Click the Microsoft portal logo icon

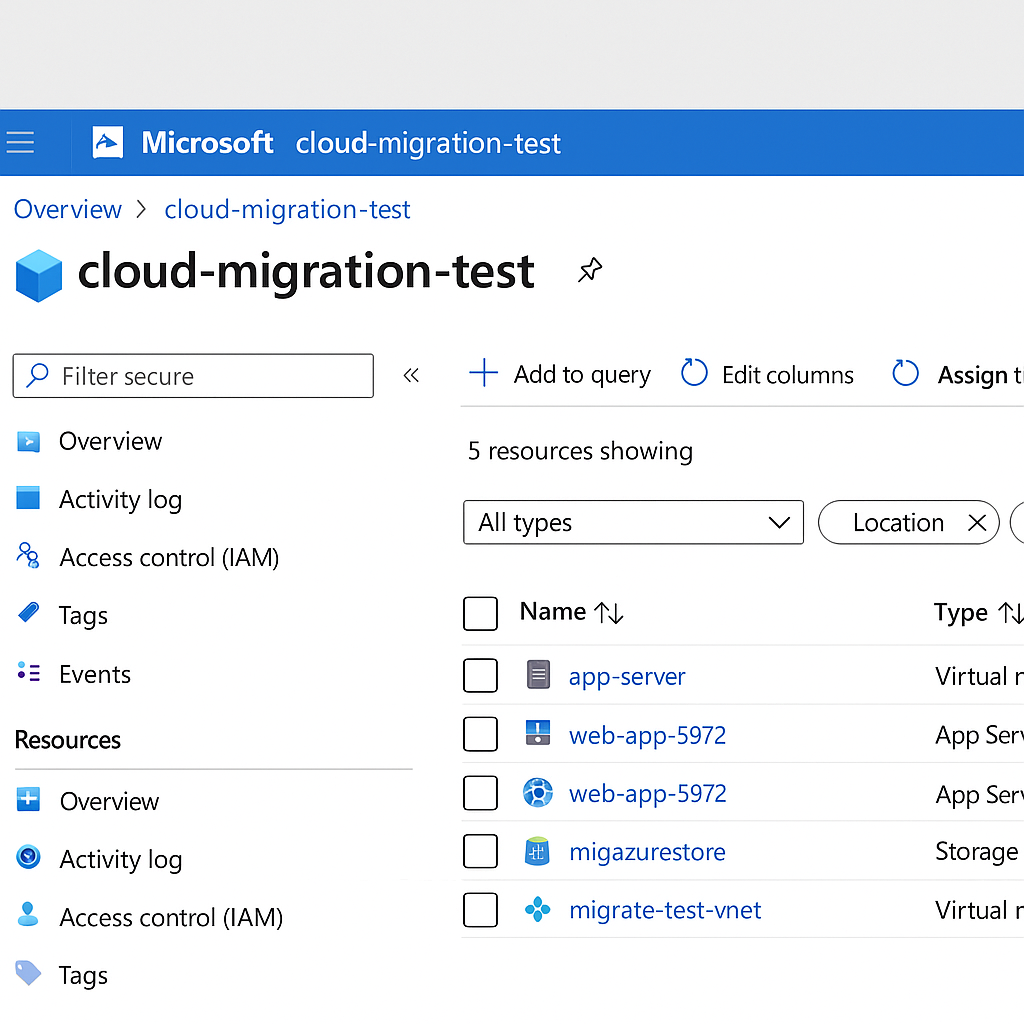click(108, 143)
